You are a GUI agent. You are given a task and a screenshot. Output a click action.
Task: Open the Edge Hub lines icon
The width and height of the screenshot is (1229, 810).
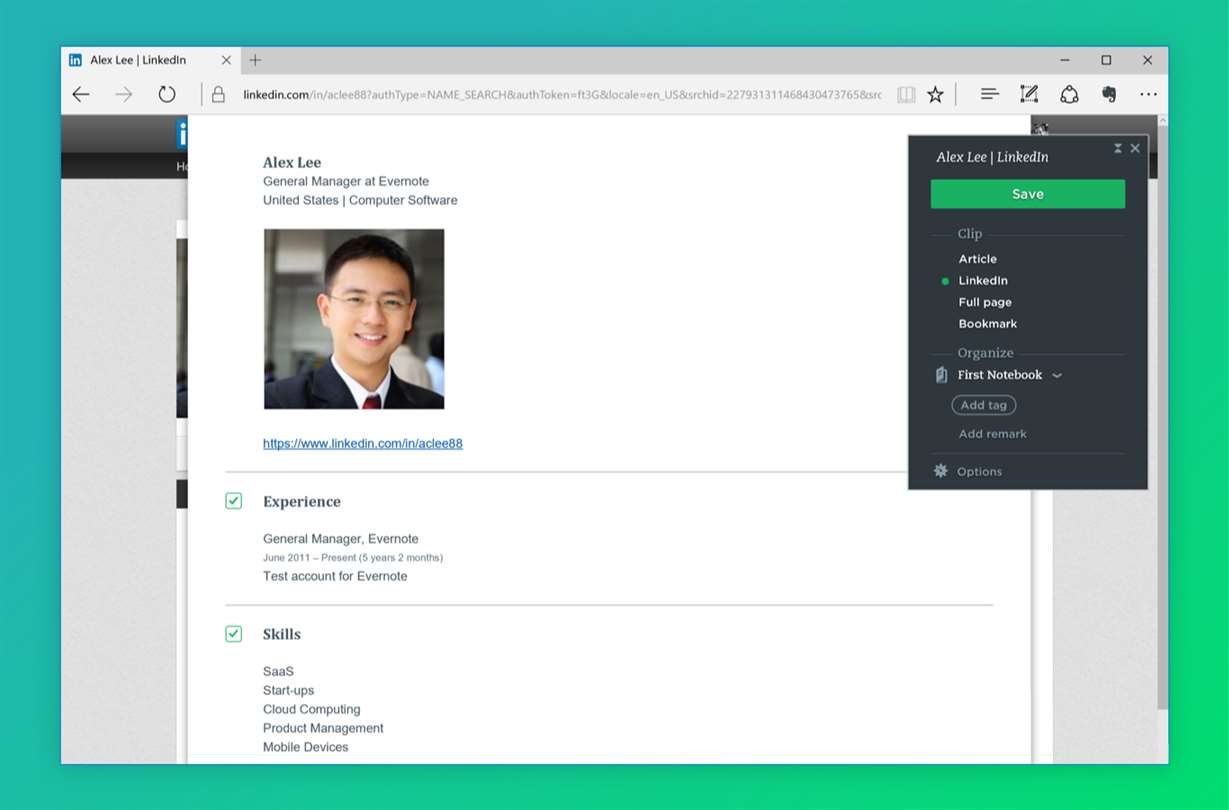pyautogui.click(x=989, y=95)
